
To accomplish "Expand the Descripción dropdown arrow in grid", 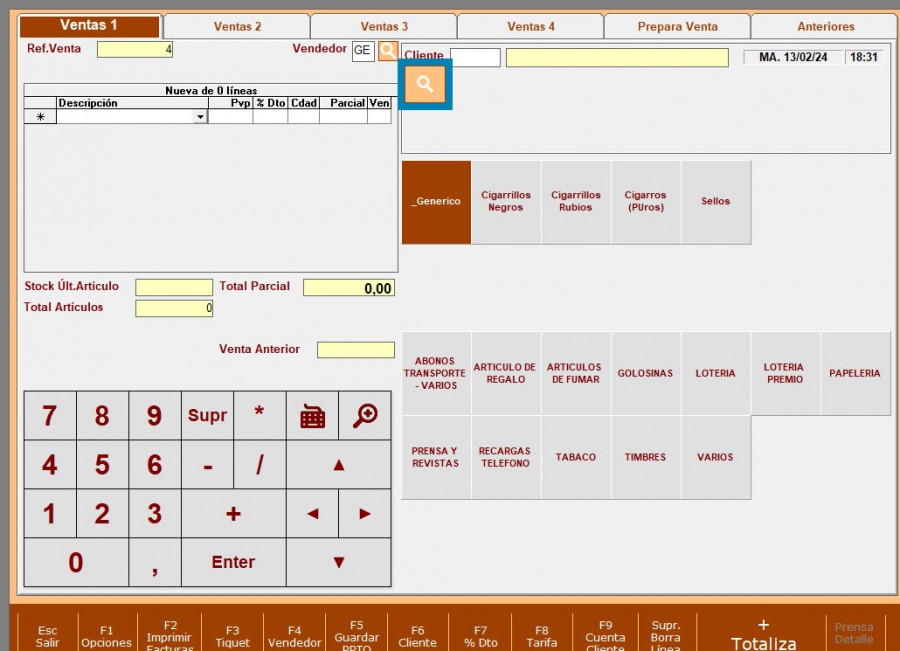I will click(200, 117).
